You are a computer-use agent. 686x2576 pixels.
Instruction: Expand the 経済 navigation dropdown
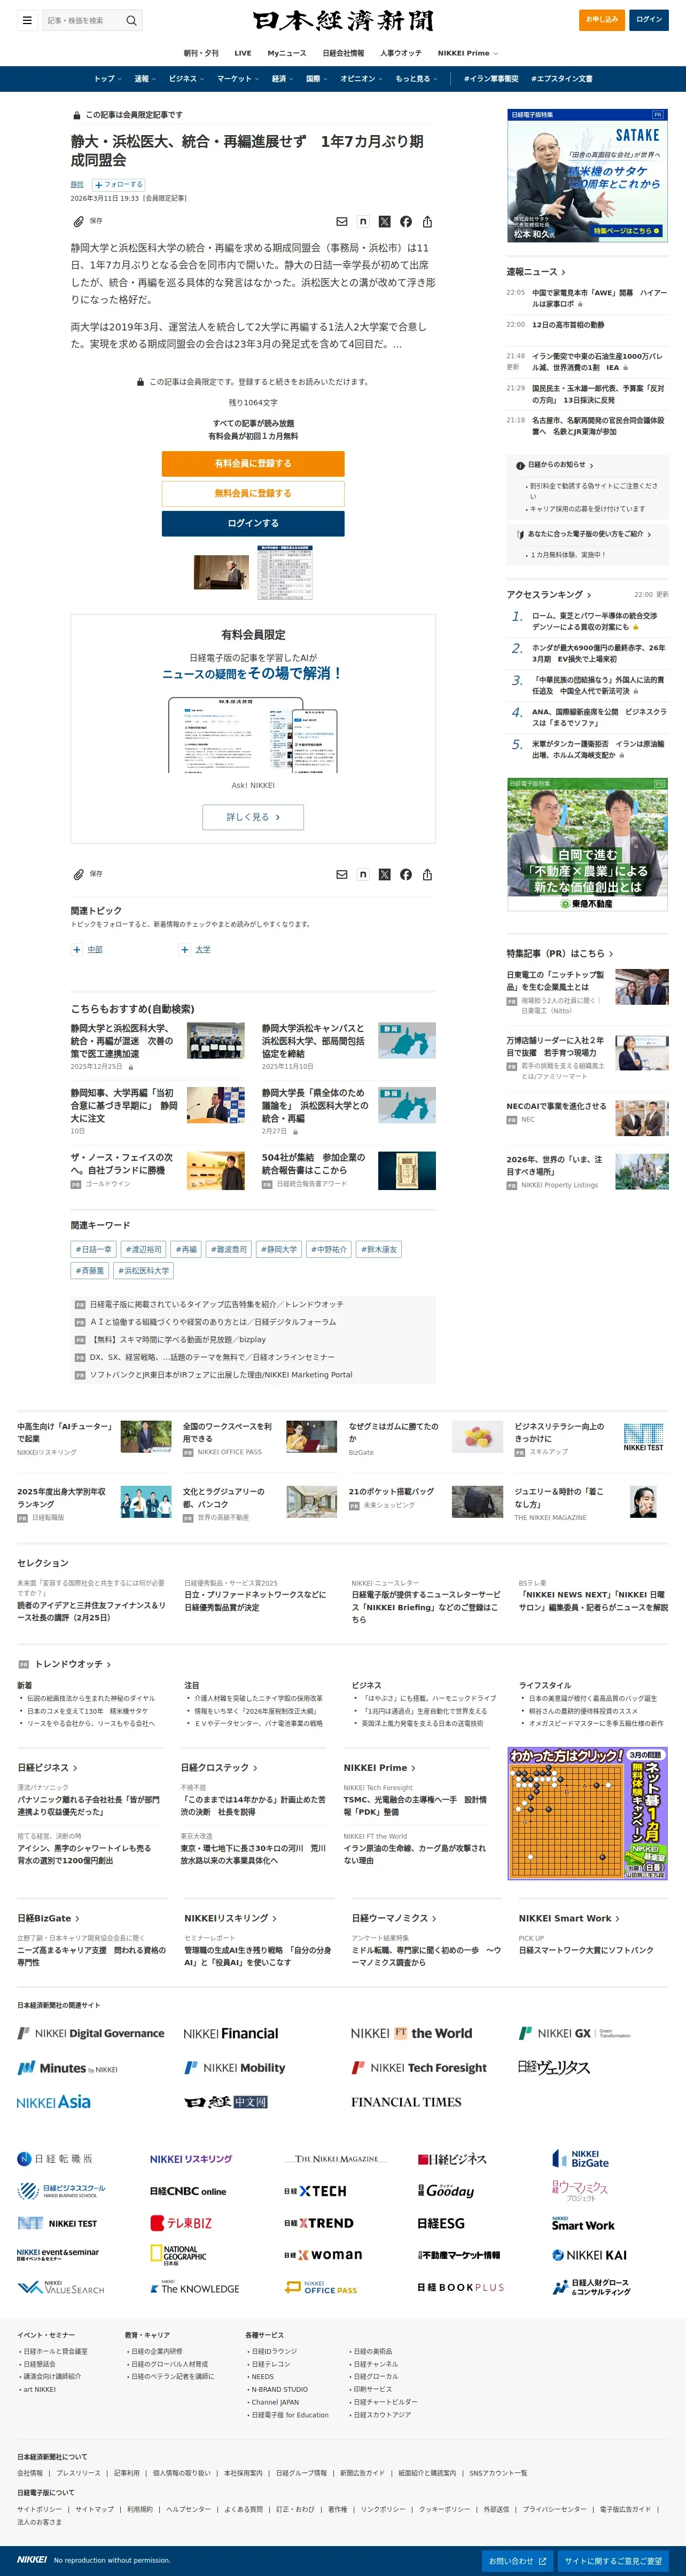point(283,79)
